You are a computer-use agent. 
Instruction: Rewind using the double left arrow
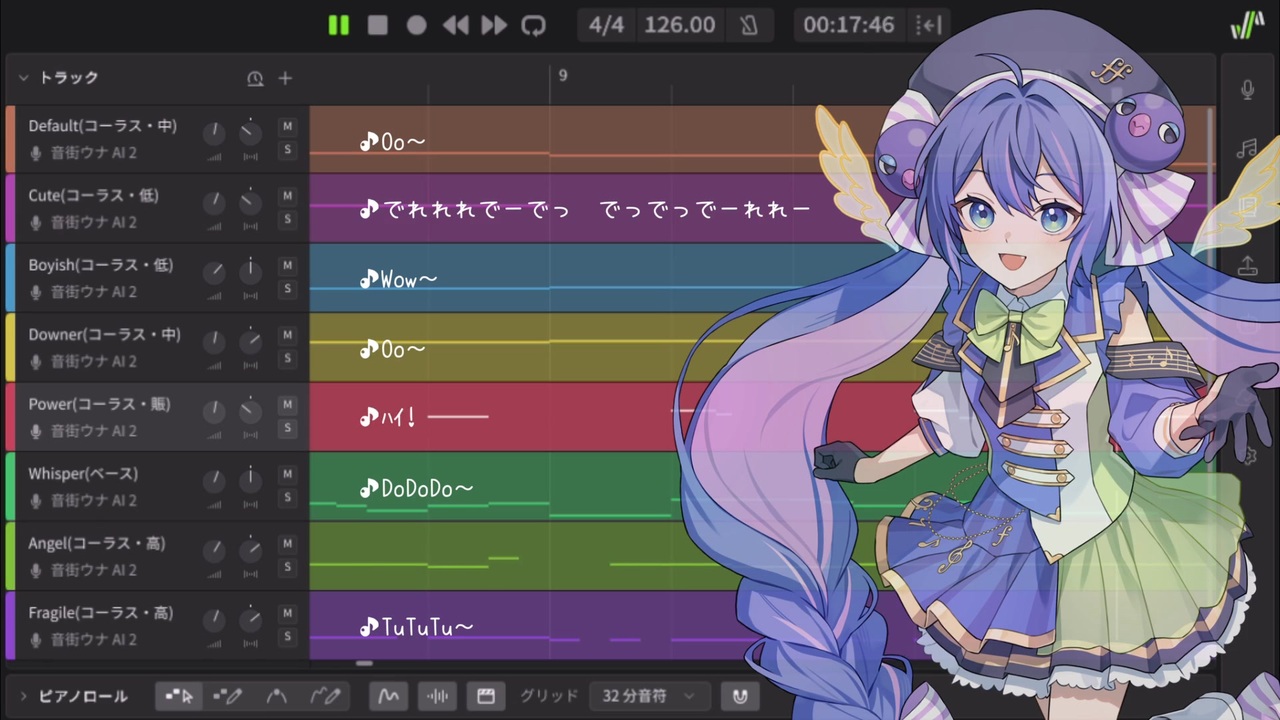455,25
